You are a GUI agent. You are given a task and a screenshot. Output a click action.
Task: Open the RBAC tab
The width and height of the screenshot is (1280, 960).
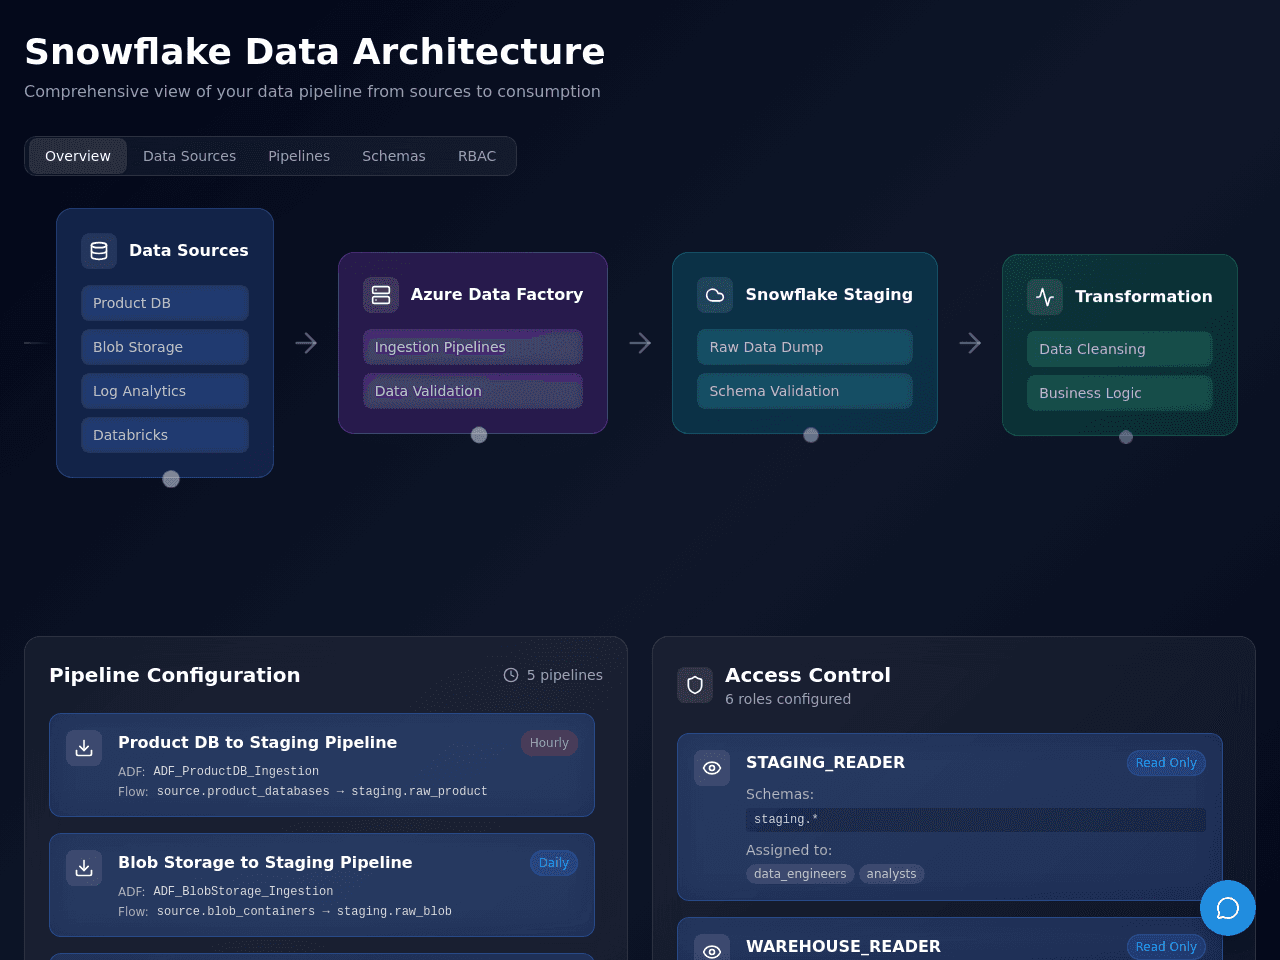click(477, 156)
